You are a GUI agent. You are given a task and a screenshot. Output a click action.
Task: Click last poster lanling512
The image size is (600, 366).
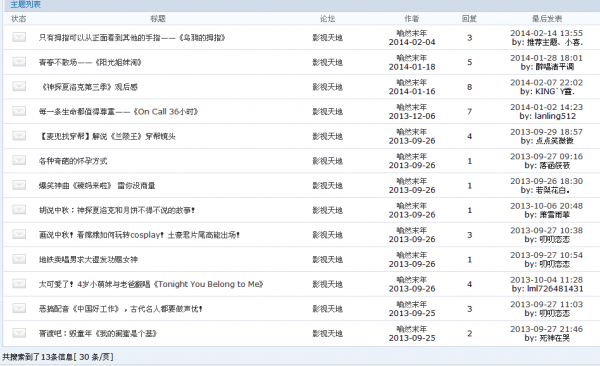click(x=555, y=116)
